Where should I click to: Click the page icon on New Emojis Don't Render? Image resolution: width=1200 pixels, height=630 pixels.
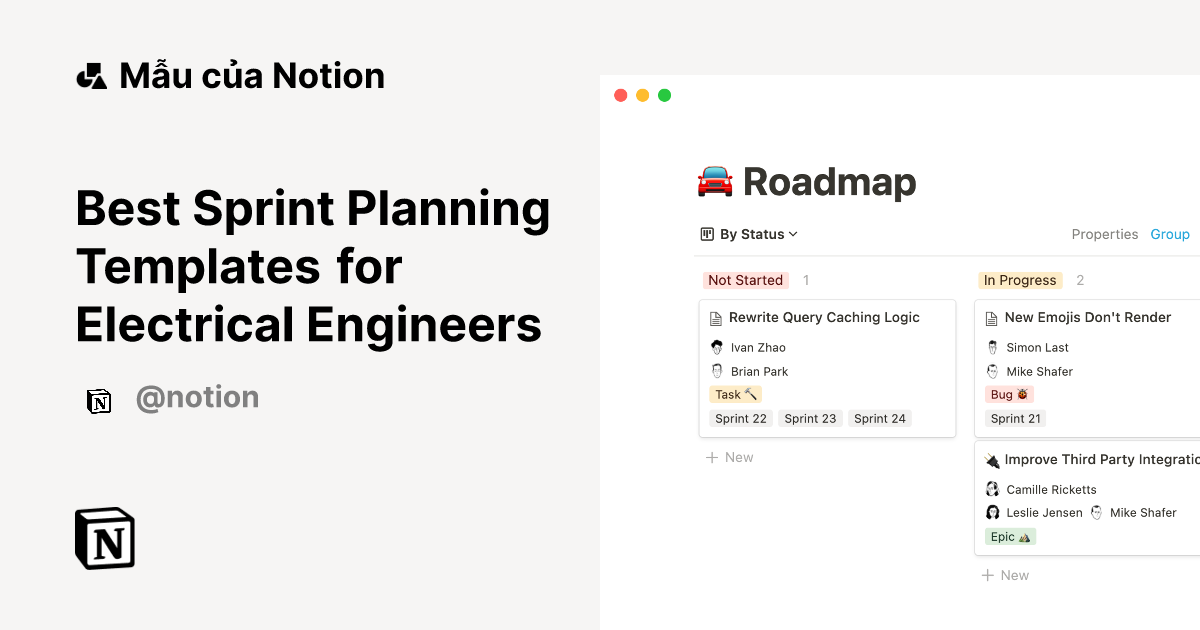click(991, 318)
